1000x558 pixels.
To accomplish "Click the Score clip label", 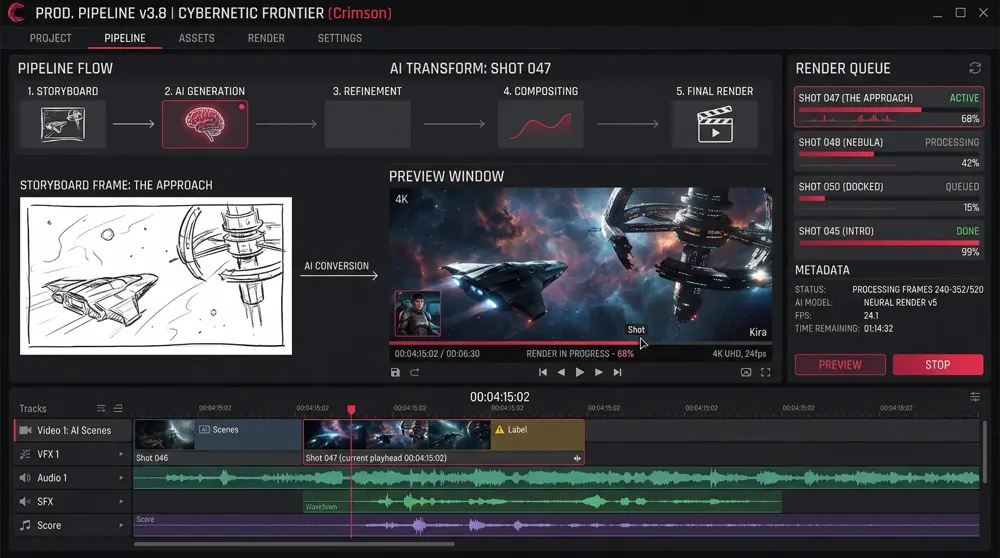I will (145, 520).
